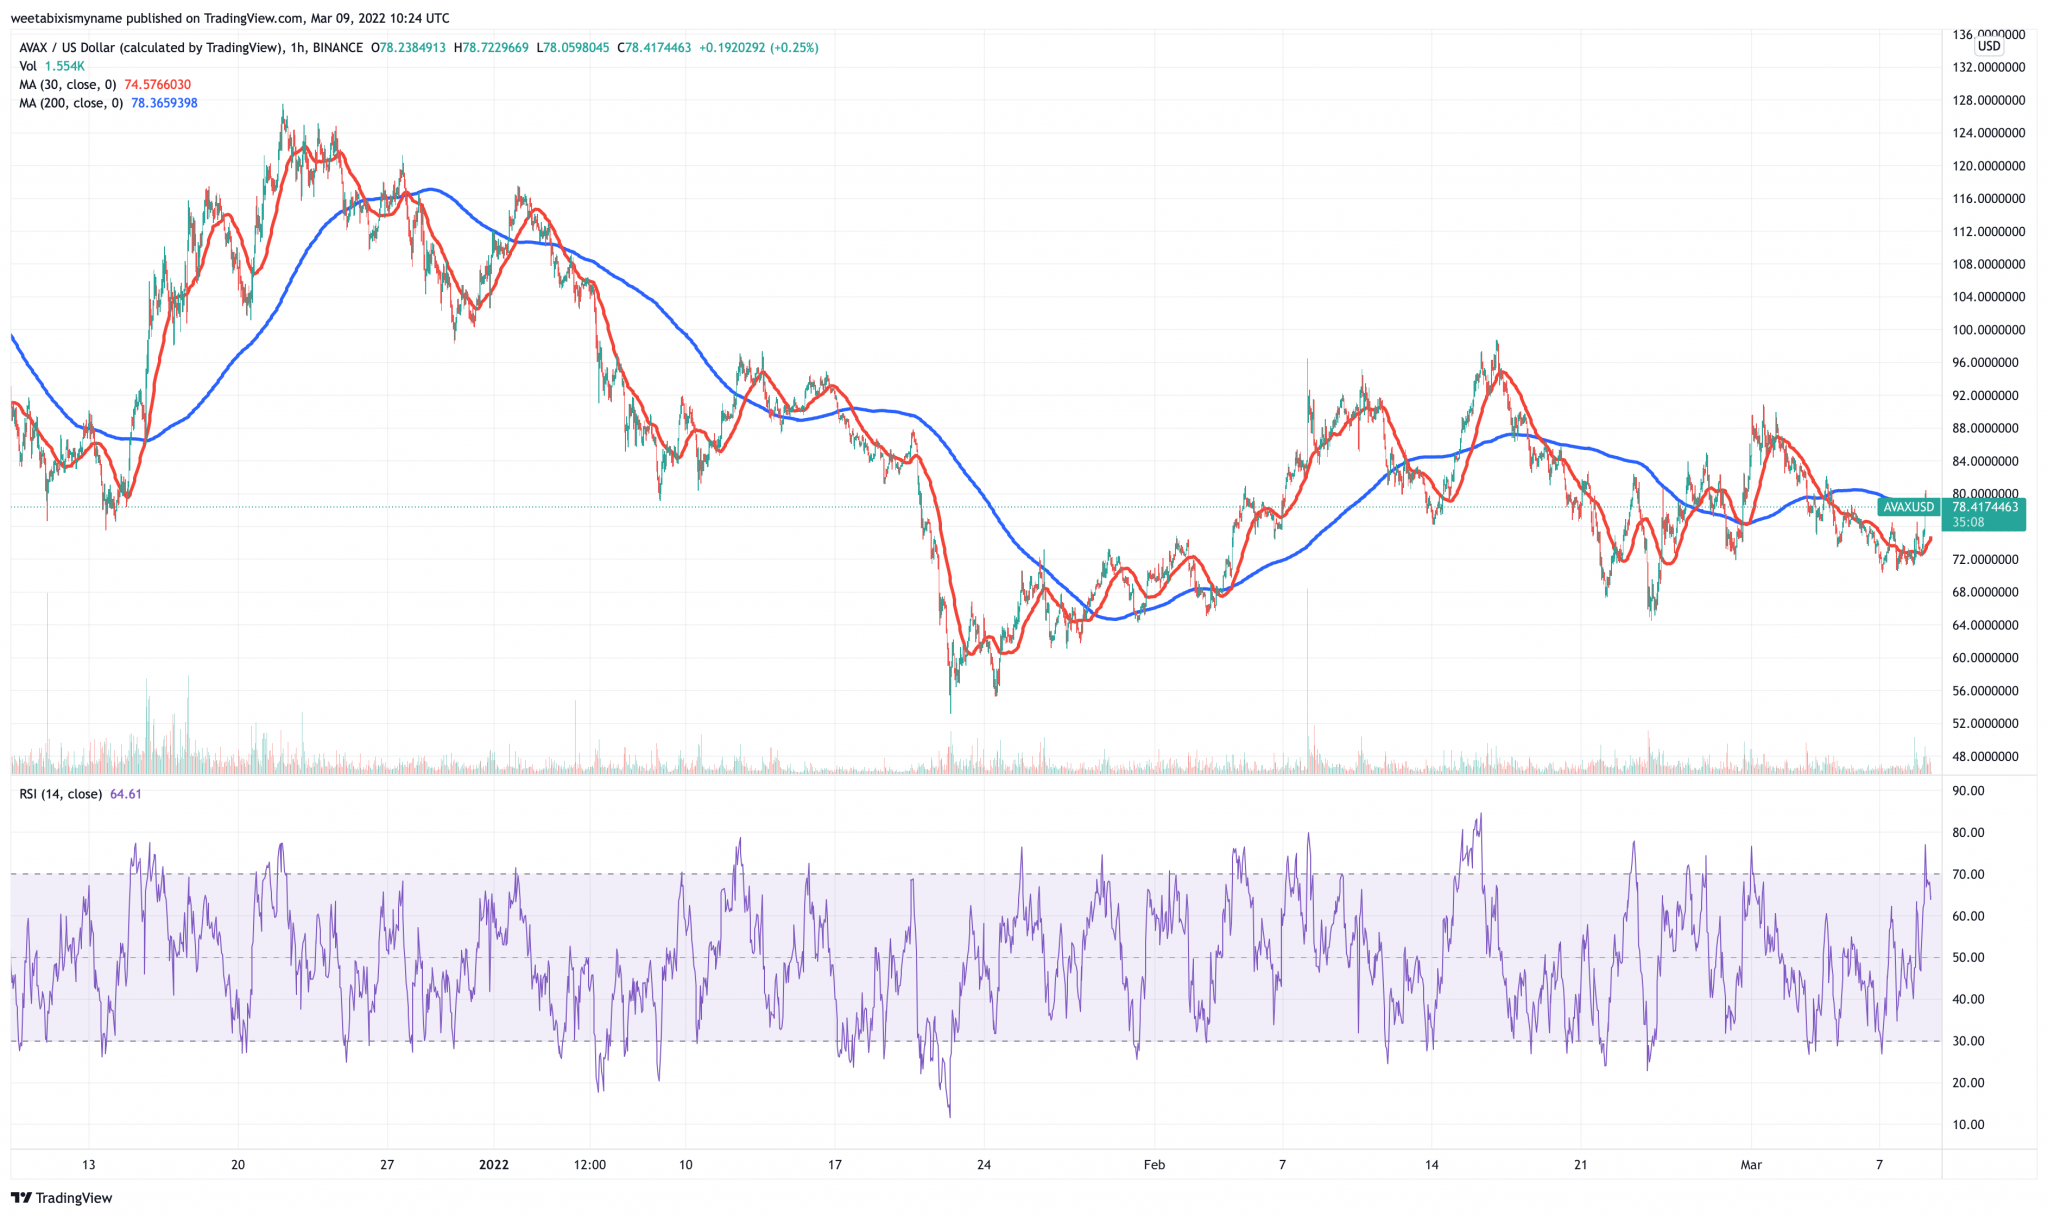This screenshot has width=2048, height=1217.
Task: Click the 64.61 RSI value
Action: click(x=125, y=794)
